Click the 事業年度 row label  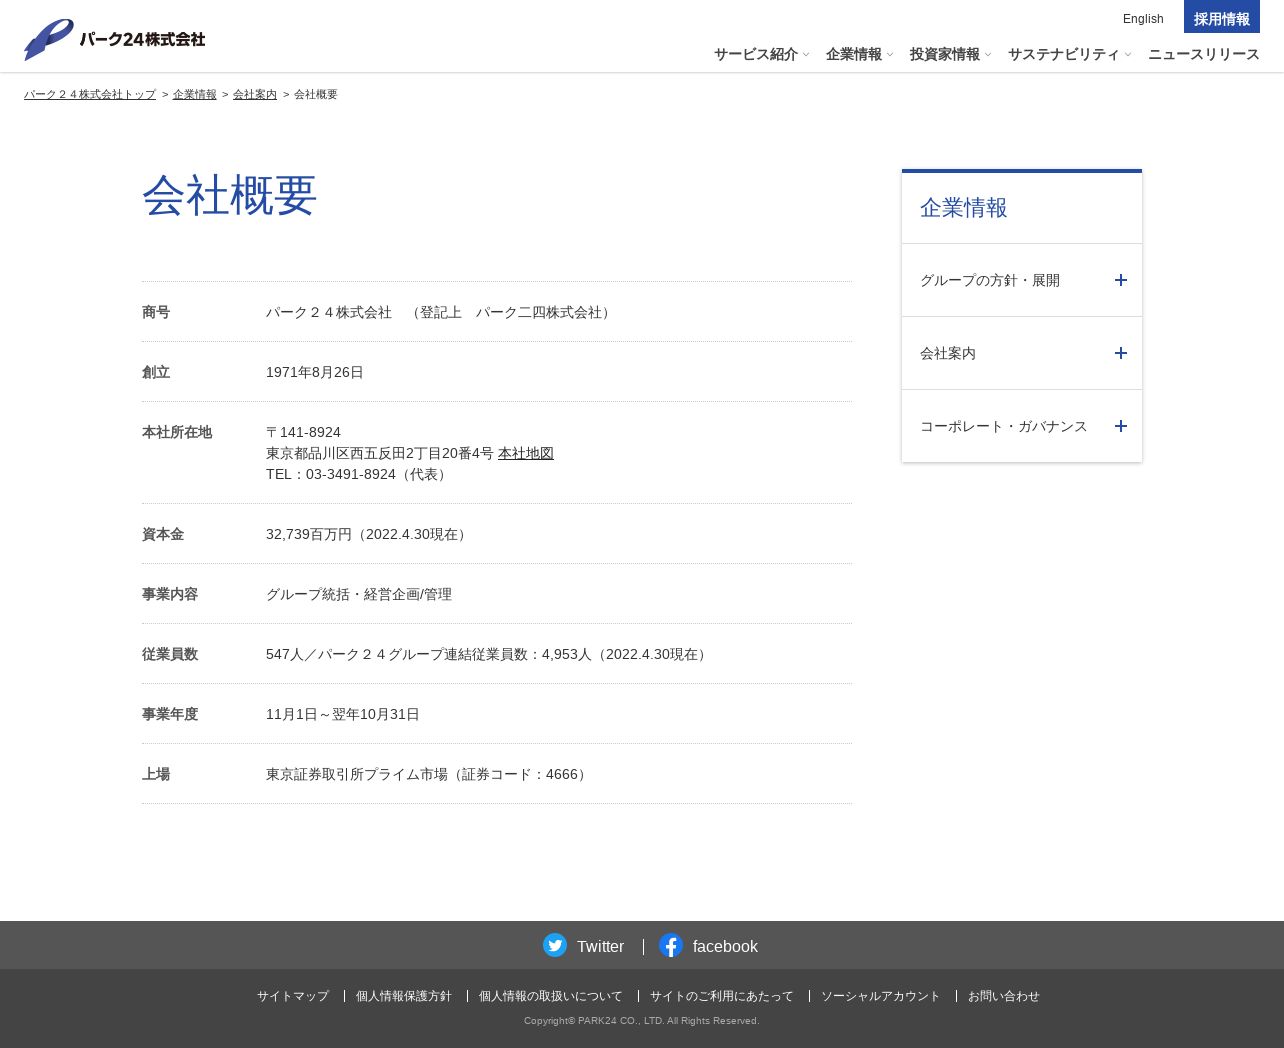click(170, 714)
